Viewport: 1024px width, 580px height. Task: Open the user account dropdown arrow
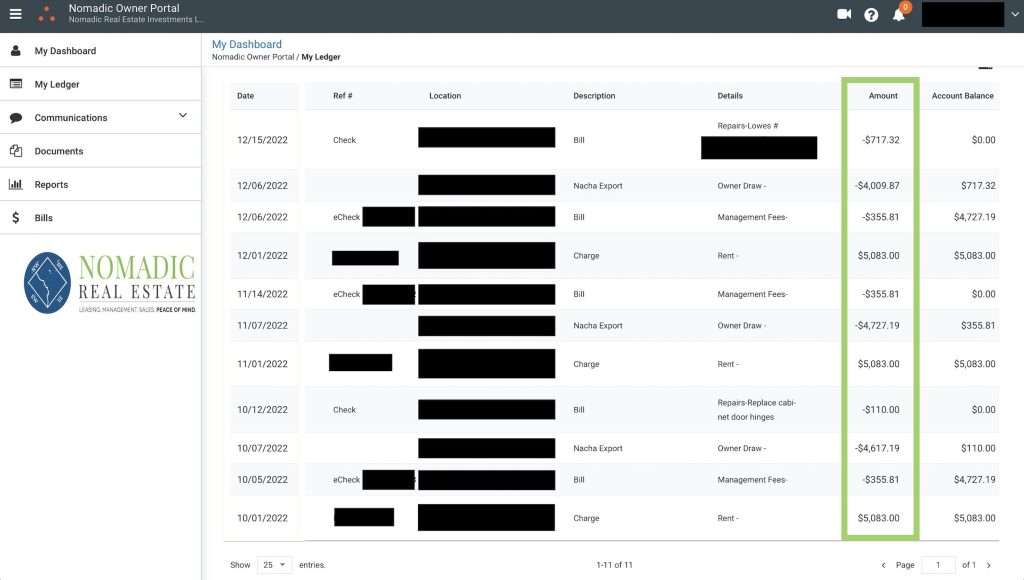coord(1015,15)
